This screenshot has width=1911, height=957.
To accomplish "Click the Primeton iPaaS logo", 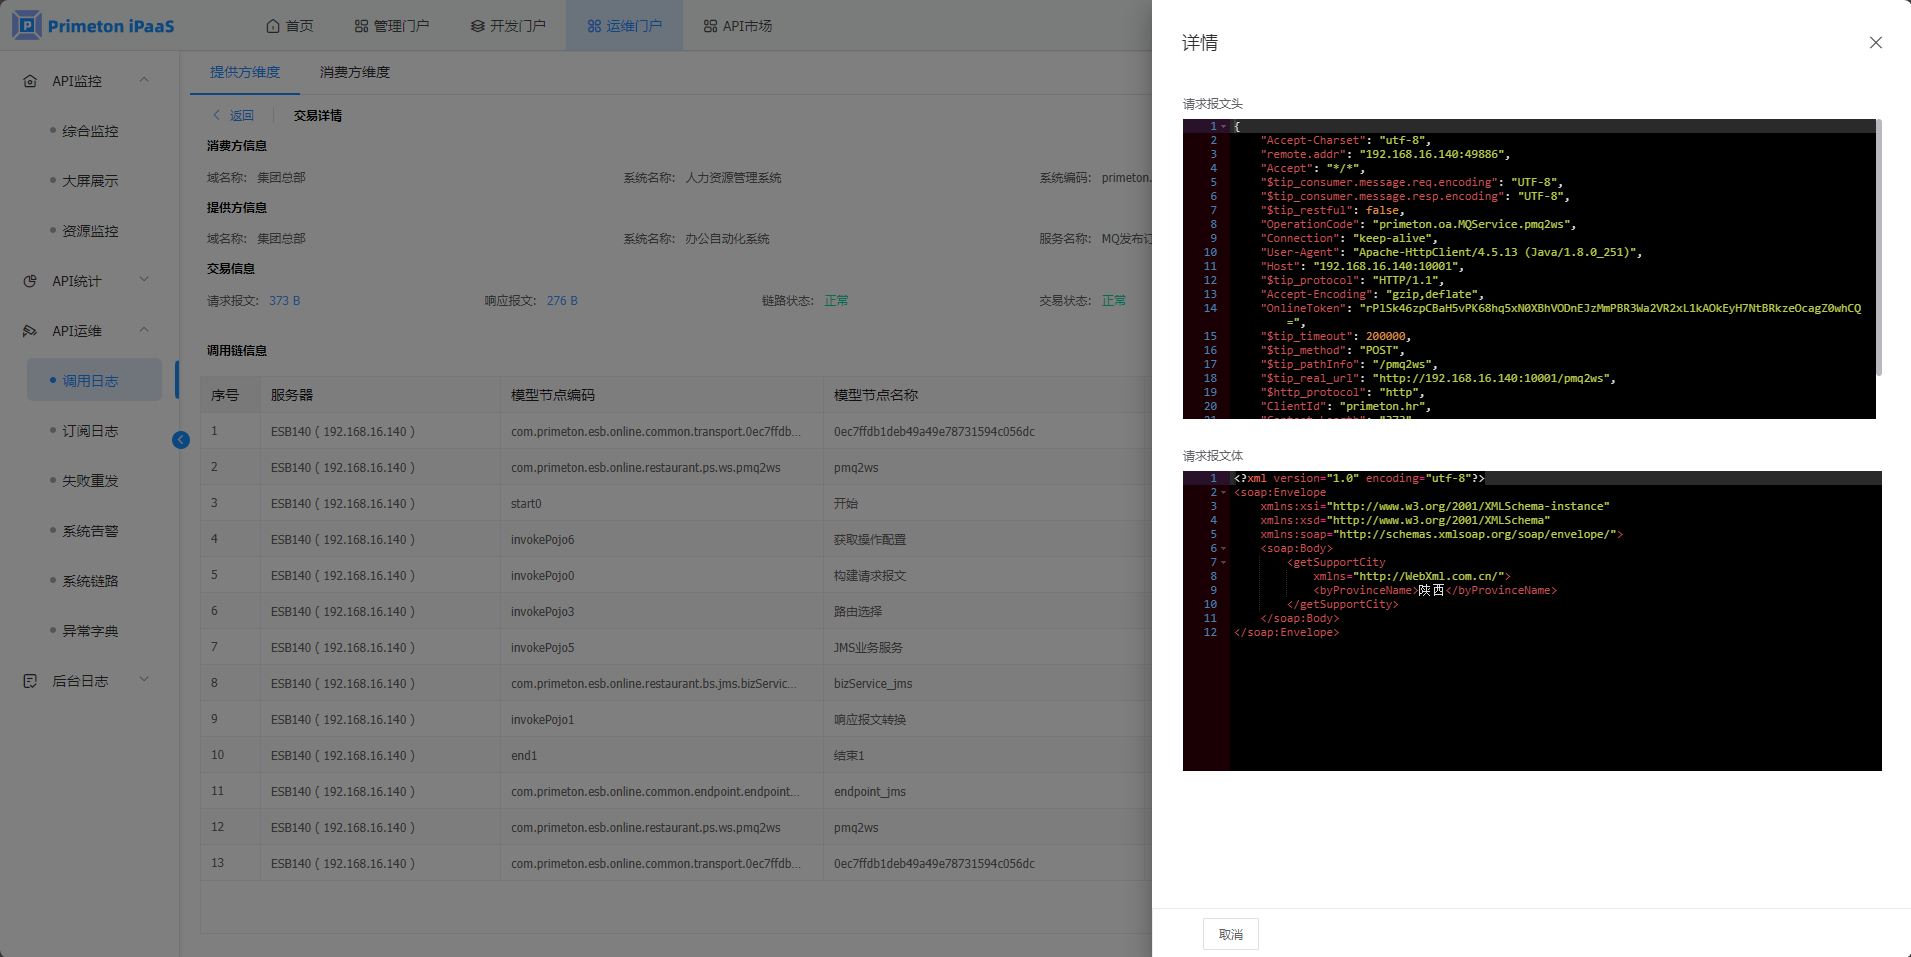I will tap(94, 26).
